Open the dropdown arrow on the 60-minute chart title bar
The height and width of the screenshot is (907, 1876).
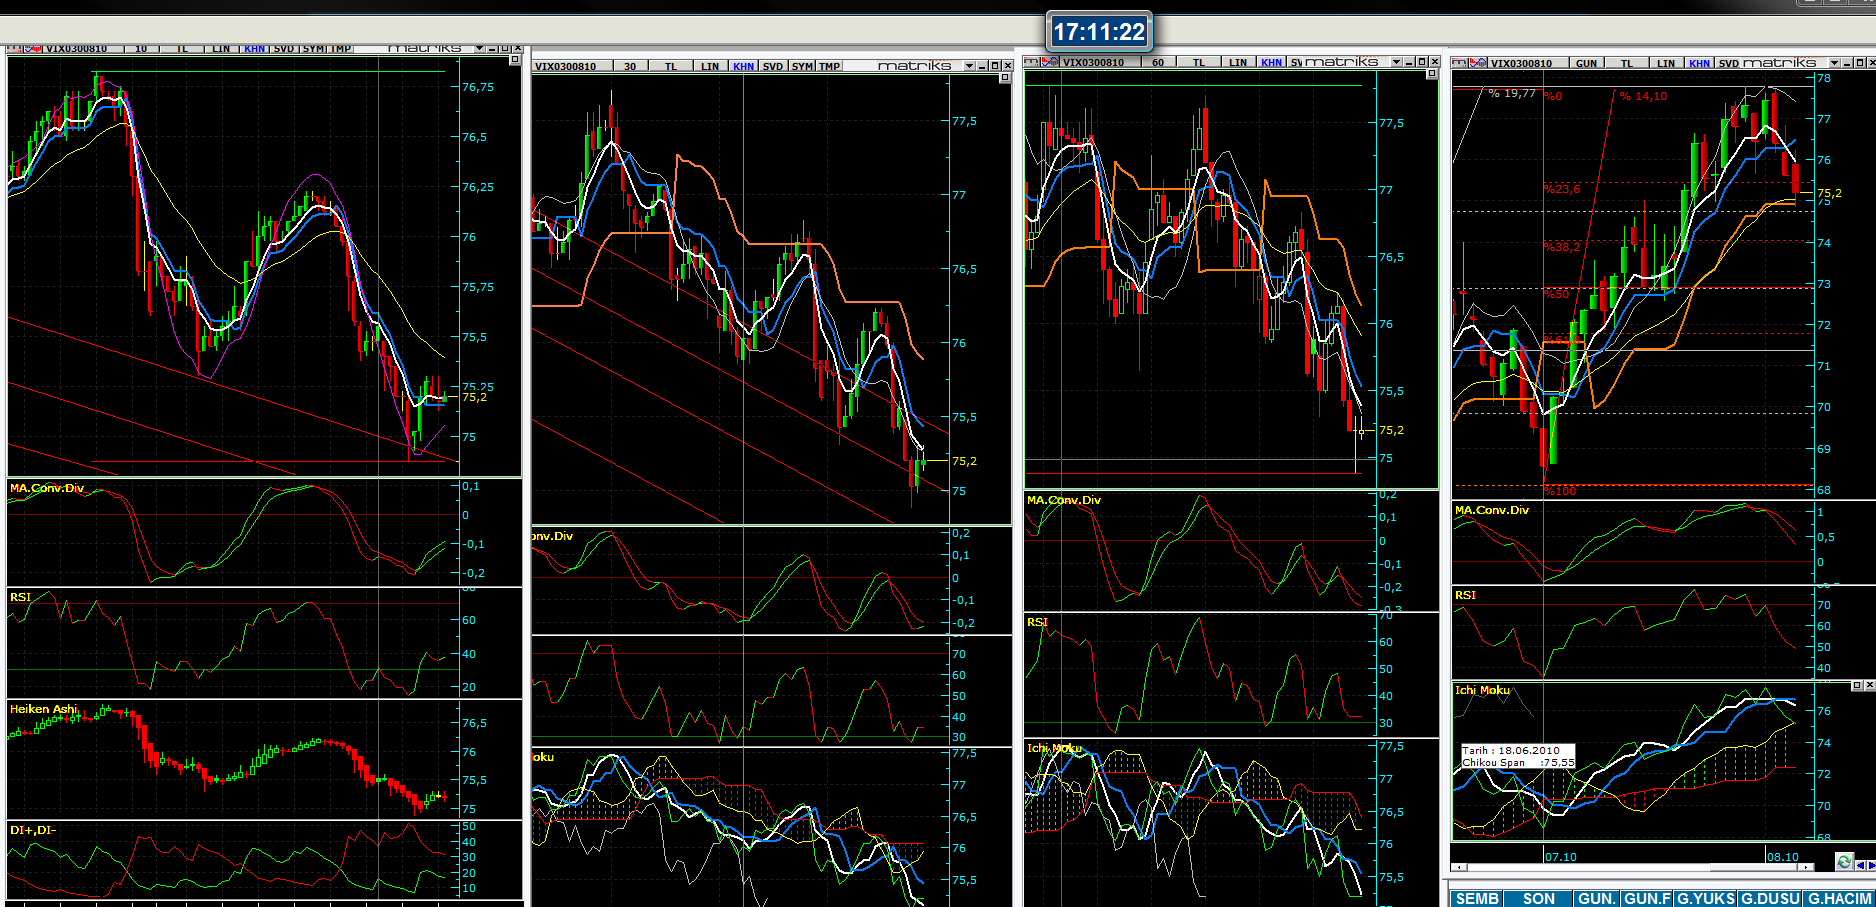pyautogui.click(x=1397, y=62)
